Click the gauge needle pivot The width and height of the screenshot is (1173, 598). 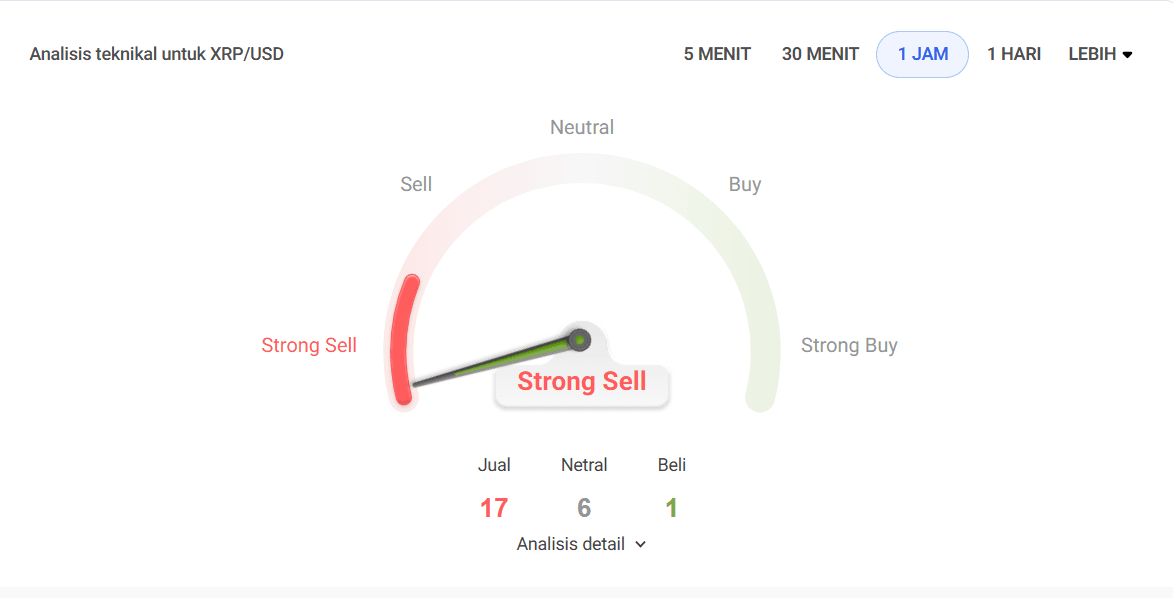580,340
